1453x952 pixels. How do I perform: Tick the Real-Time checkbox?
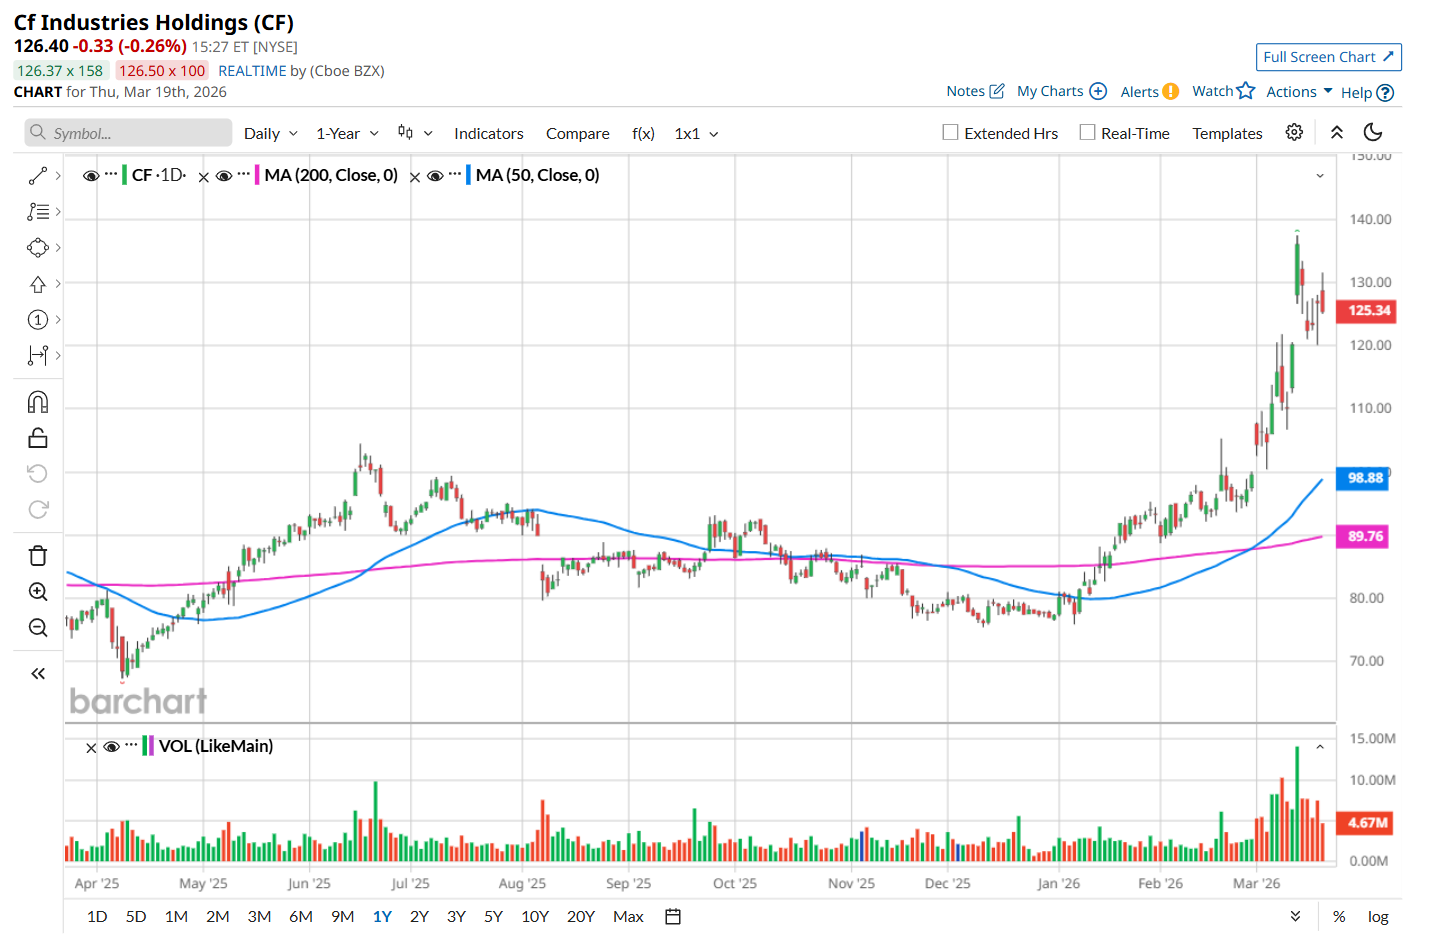tap(1087, 132)
